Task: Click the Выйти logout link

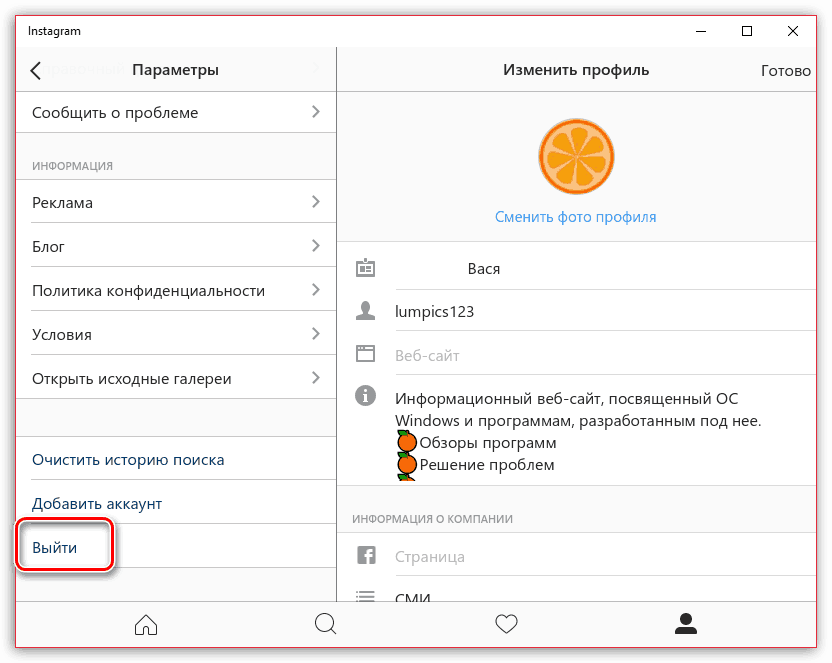Action: (55, 547)
